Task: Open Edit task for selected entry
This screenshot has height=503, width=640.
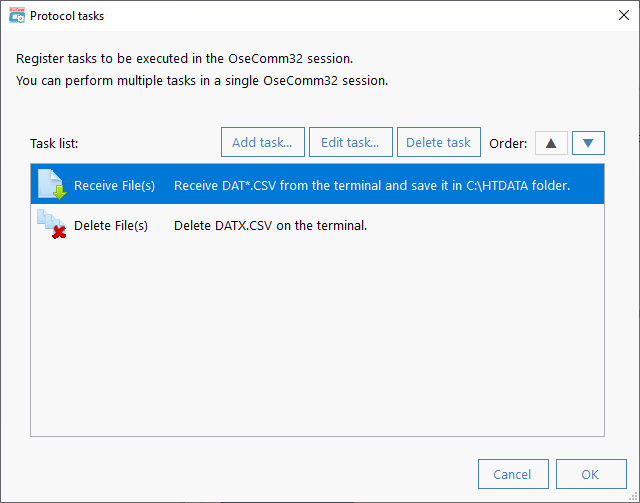Action: [x=351, y=142]
